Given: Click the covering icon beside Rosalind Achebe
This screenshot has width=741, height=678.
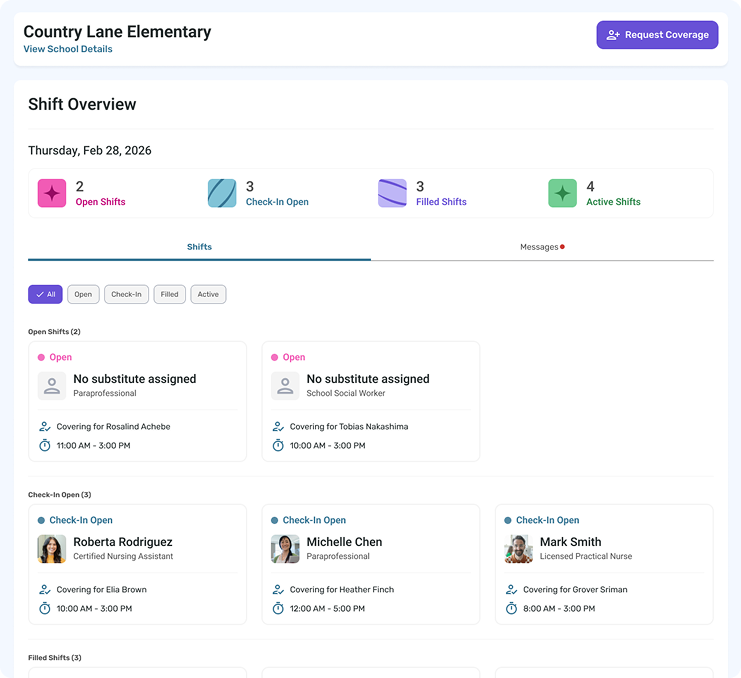Looking at the screenshot, I should pyautogui.click(x=45, y=427).
